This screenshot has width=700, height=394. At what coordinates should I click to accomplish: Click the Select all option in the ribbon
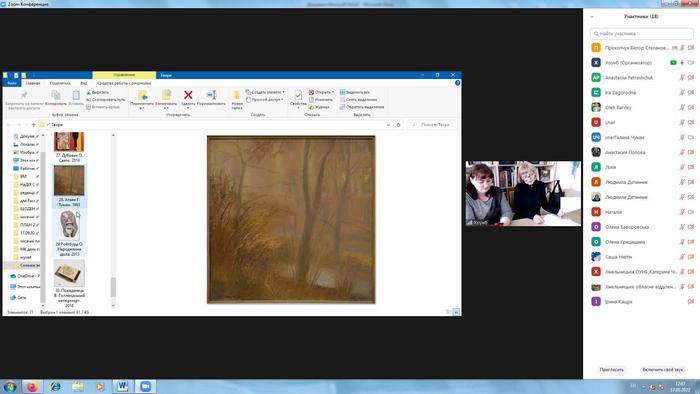coord(354,92)
